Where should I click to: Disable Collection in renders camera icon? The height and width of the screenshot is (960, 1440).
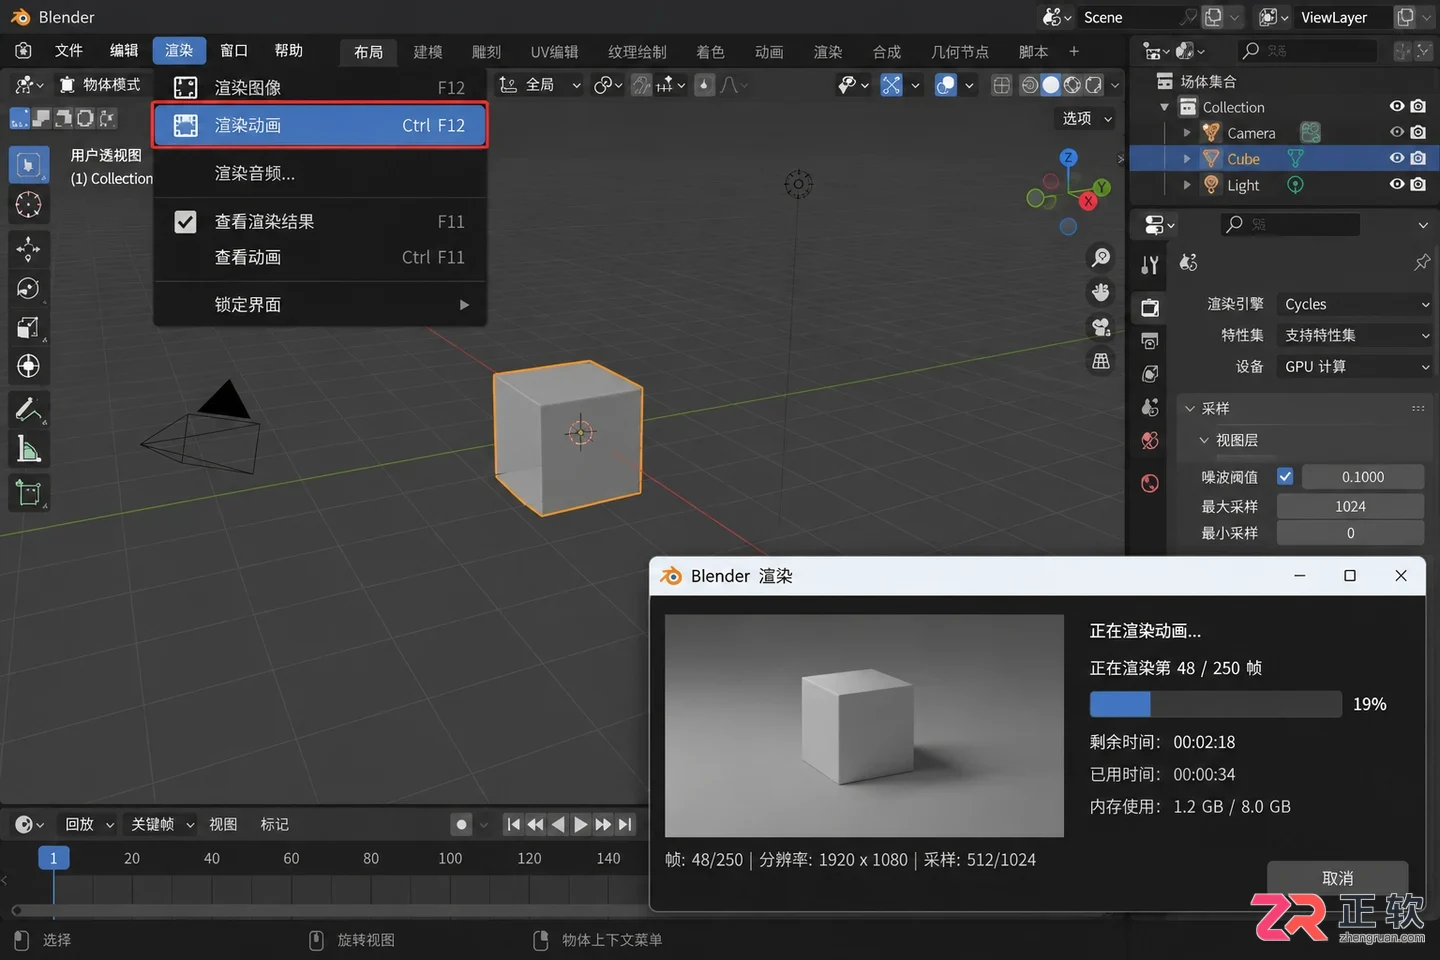click(x=1418, y=106)
